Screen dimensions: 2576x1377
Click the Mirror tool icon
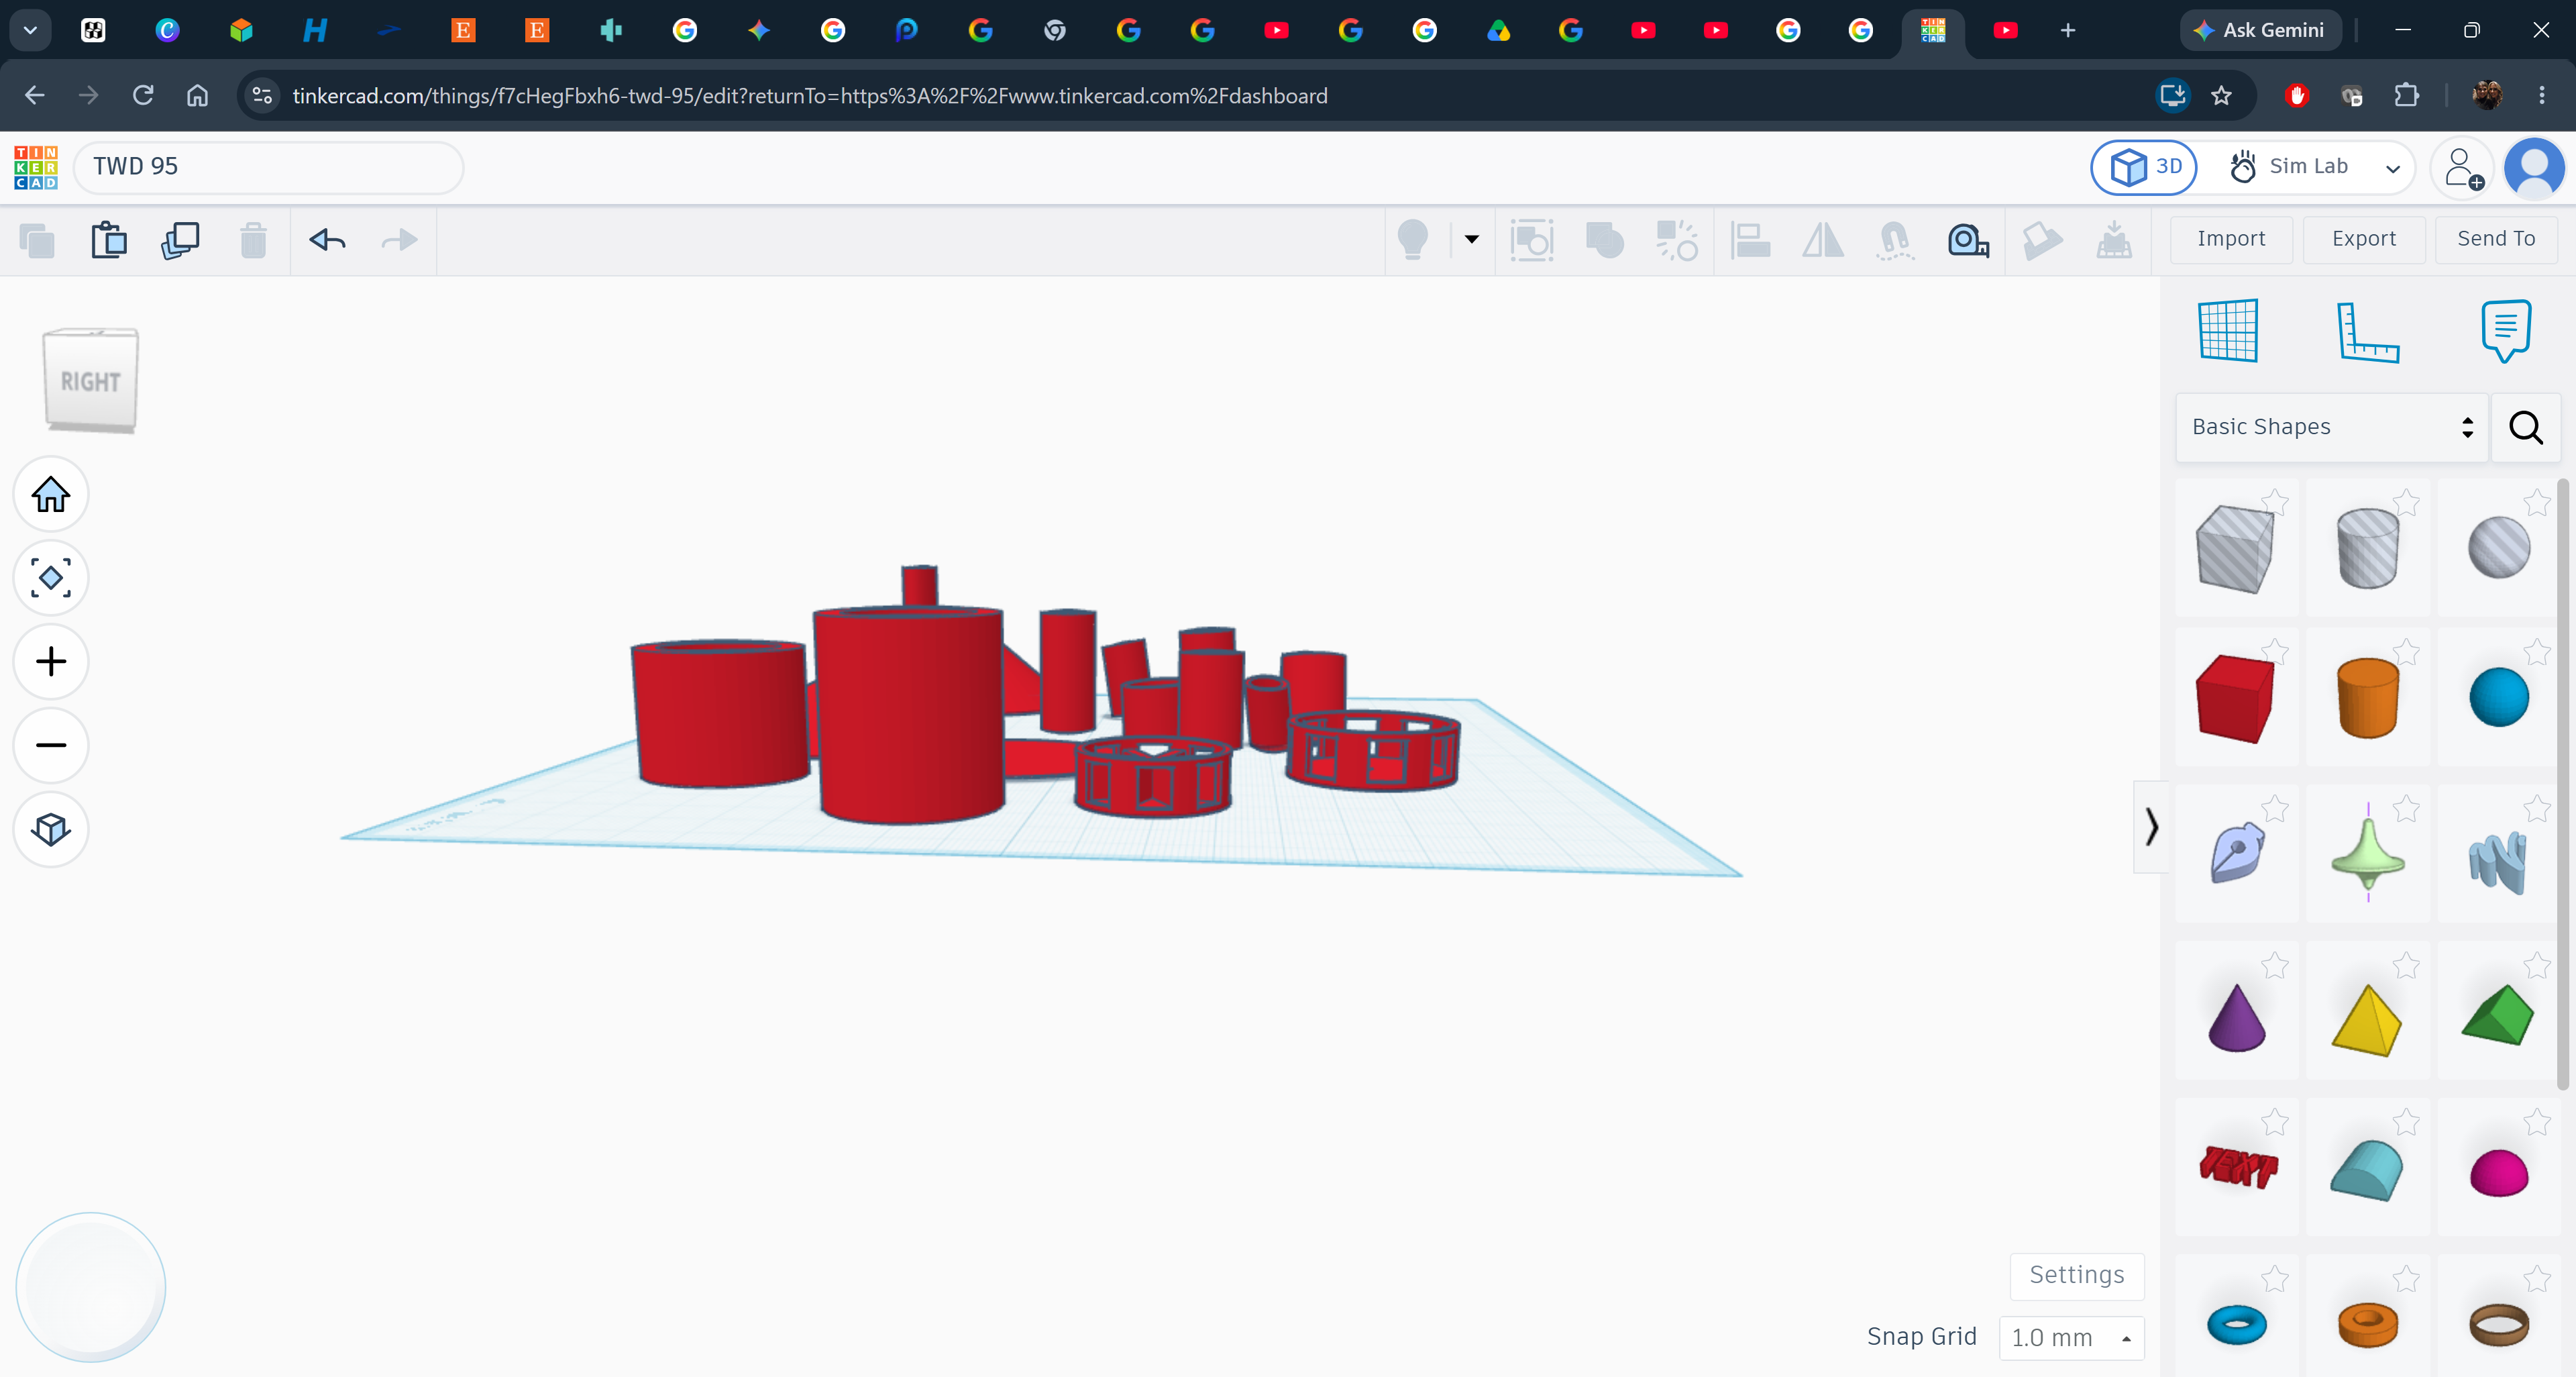tap(1823, 240)
